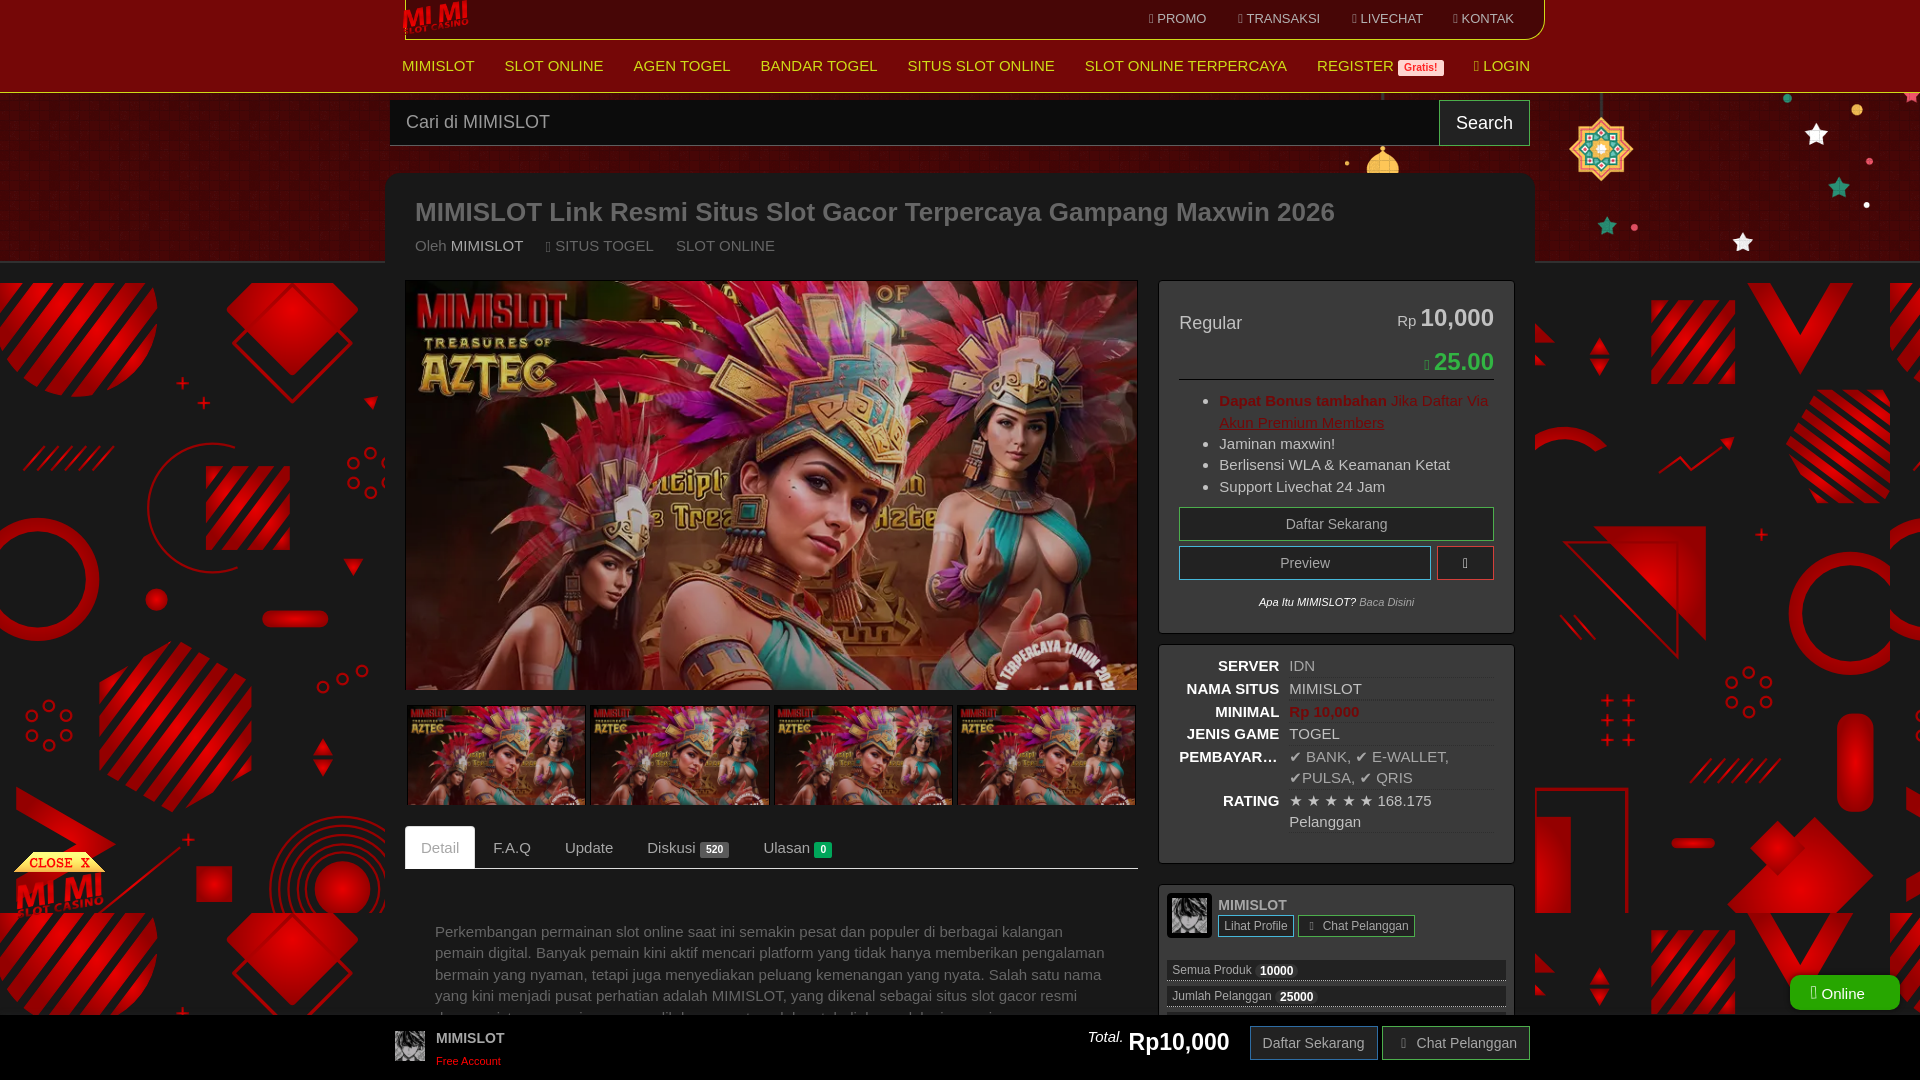This screenshot has width=1920, height=1080.
Task: Click Chat Pelanggan in seller panel
Action: pyautogui.click(x=1356, y=926)
